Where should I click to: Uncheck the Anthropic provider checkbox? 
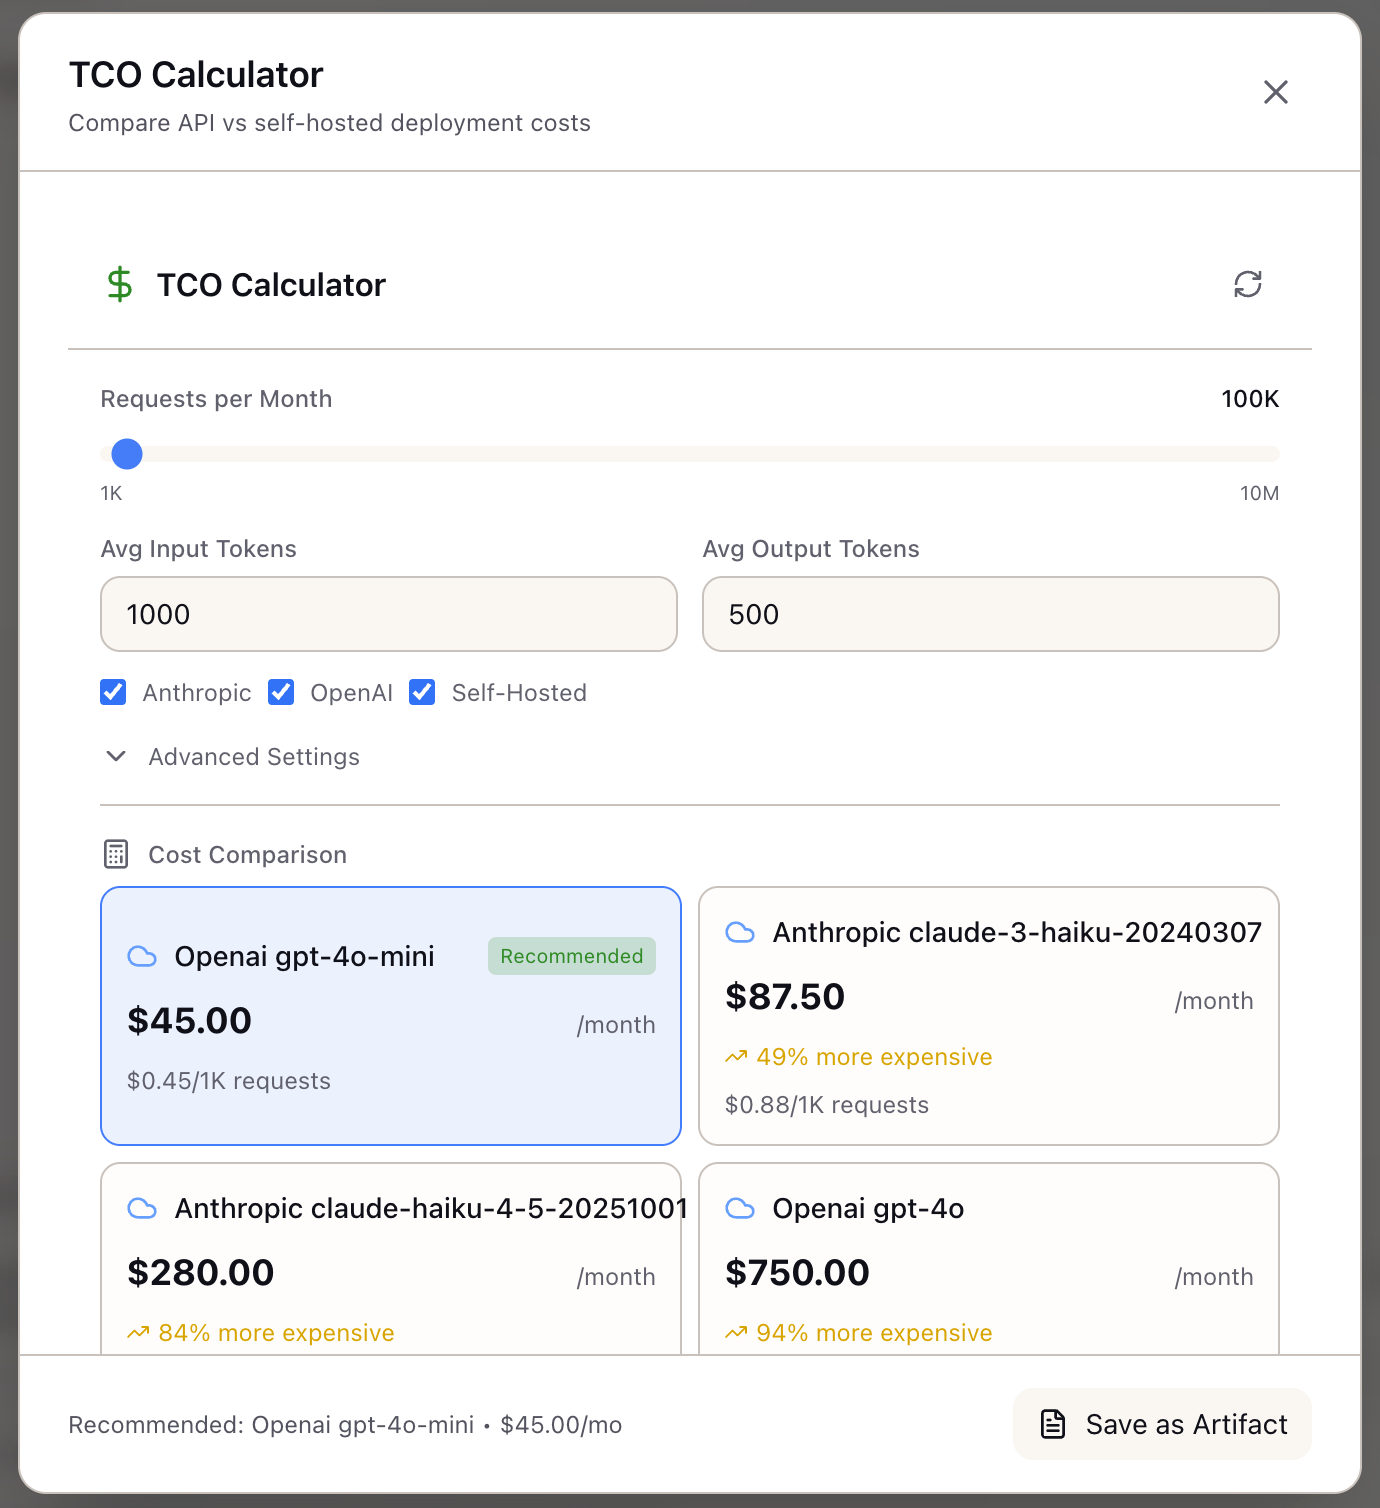click(113, 692)
